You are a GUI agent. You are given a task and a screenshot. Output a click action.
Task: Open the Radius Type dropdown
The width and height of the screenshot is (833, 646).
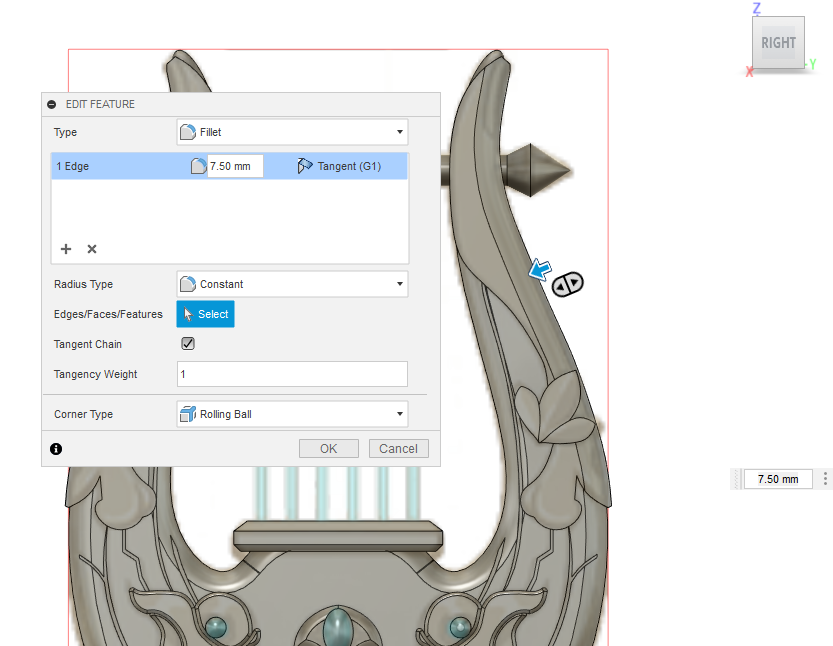(292, 284)
